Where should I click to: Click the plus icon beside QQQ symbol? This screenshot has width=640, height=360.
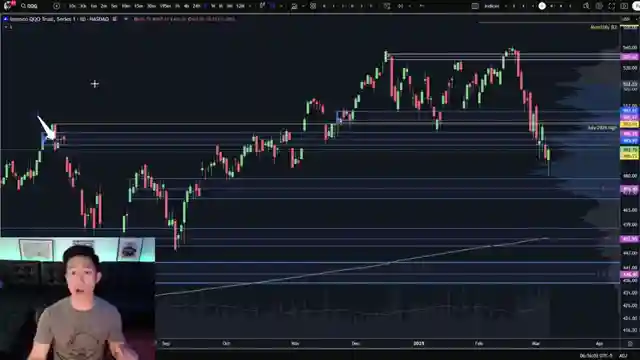[x=56, y=6]
